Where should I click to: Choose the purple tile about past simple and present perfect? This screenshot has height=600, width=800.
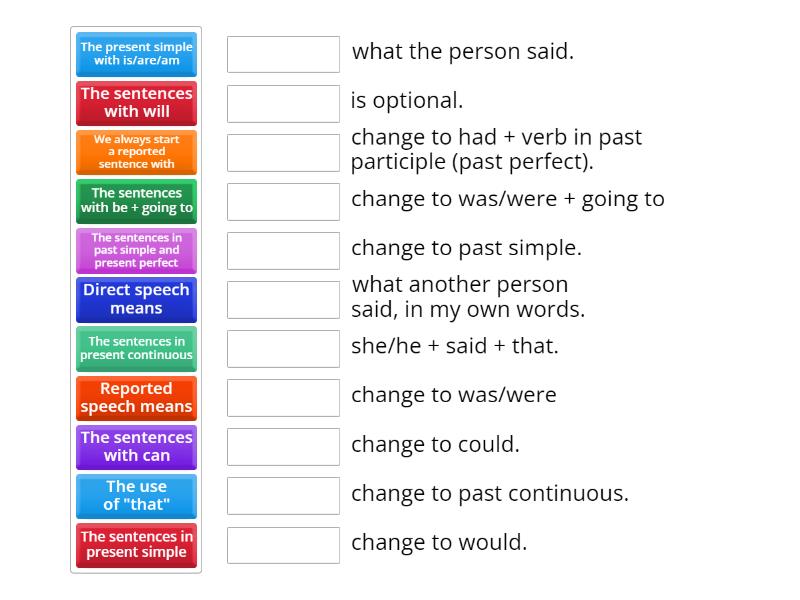(136, 250)
